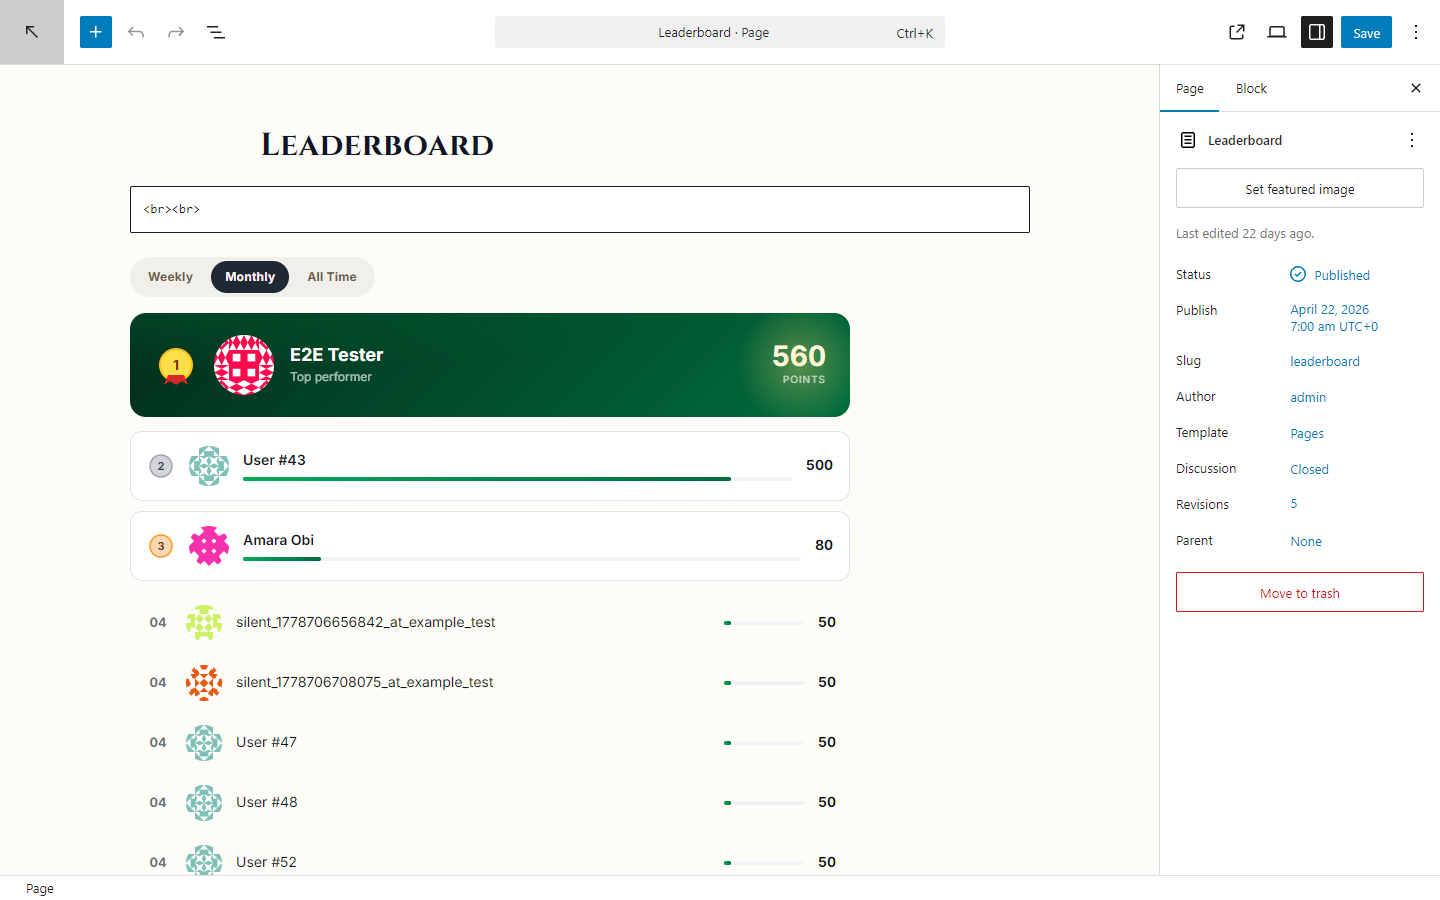Click the E2E Tester name
1440x900 pixels.
337,355
